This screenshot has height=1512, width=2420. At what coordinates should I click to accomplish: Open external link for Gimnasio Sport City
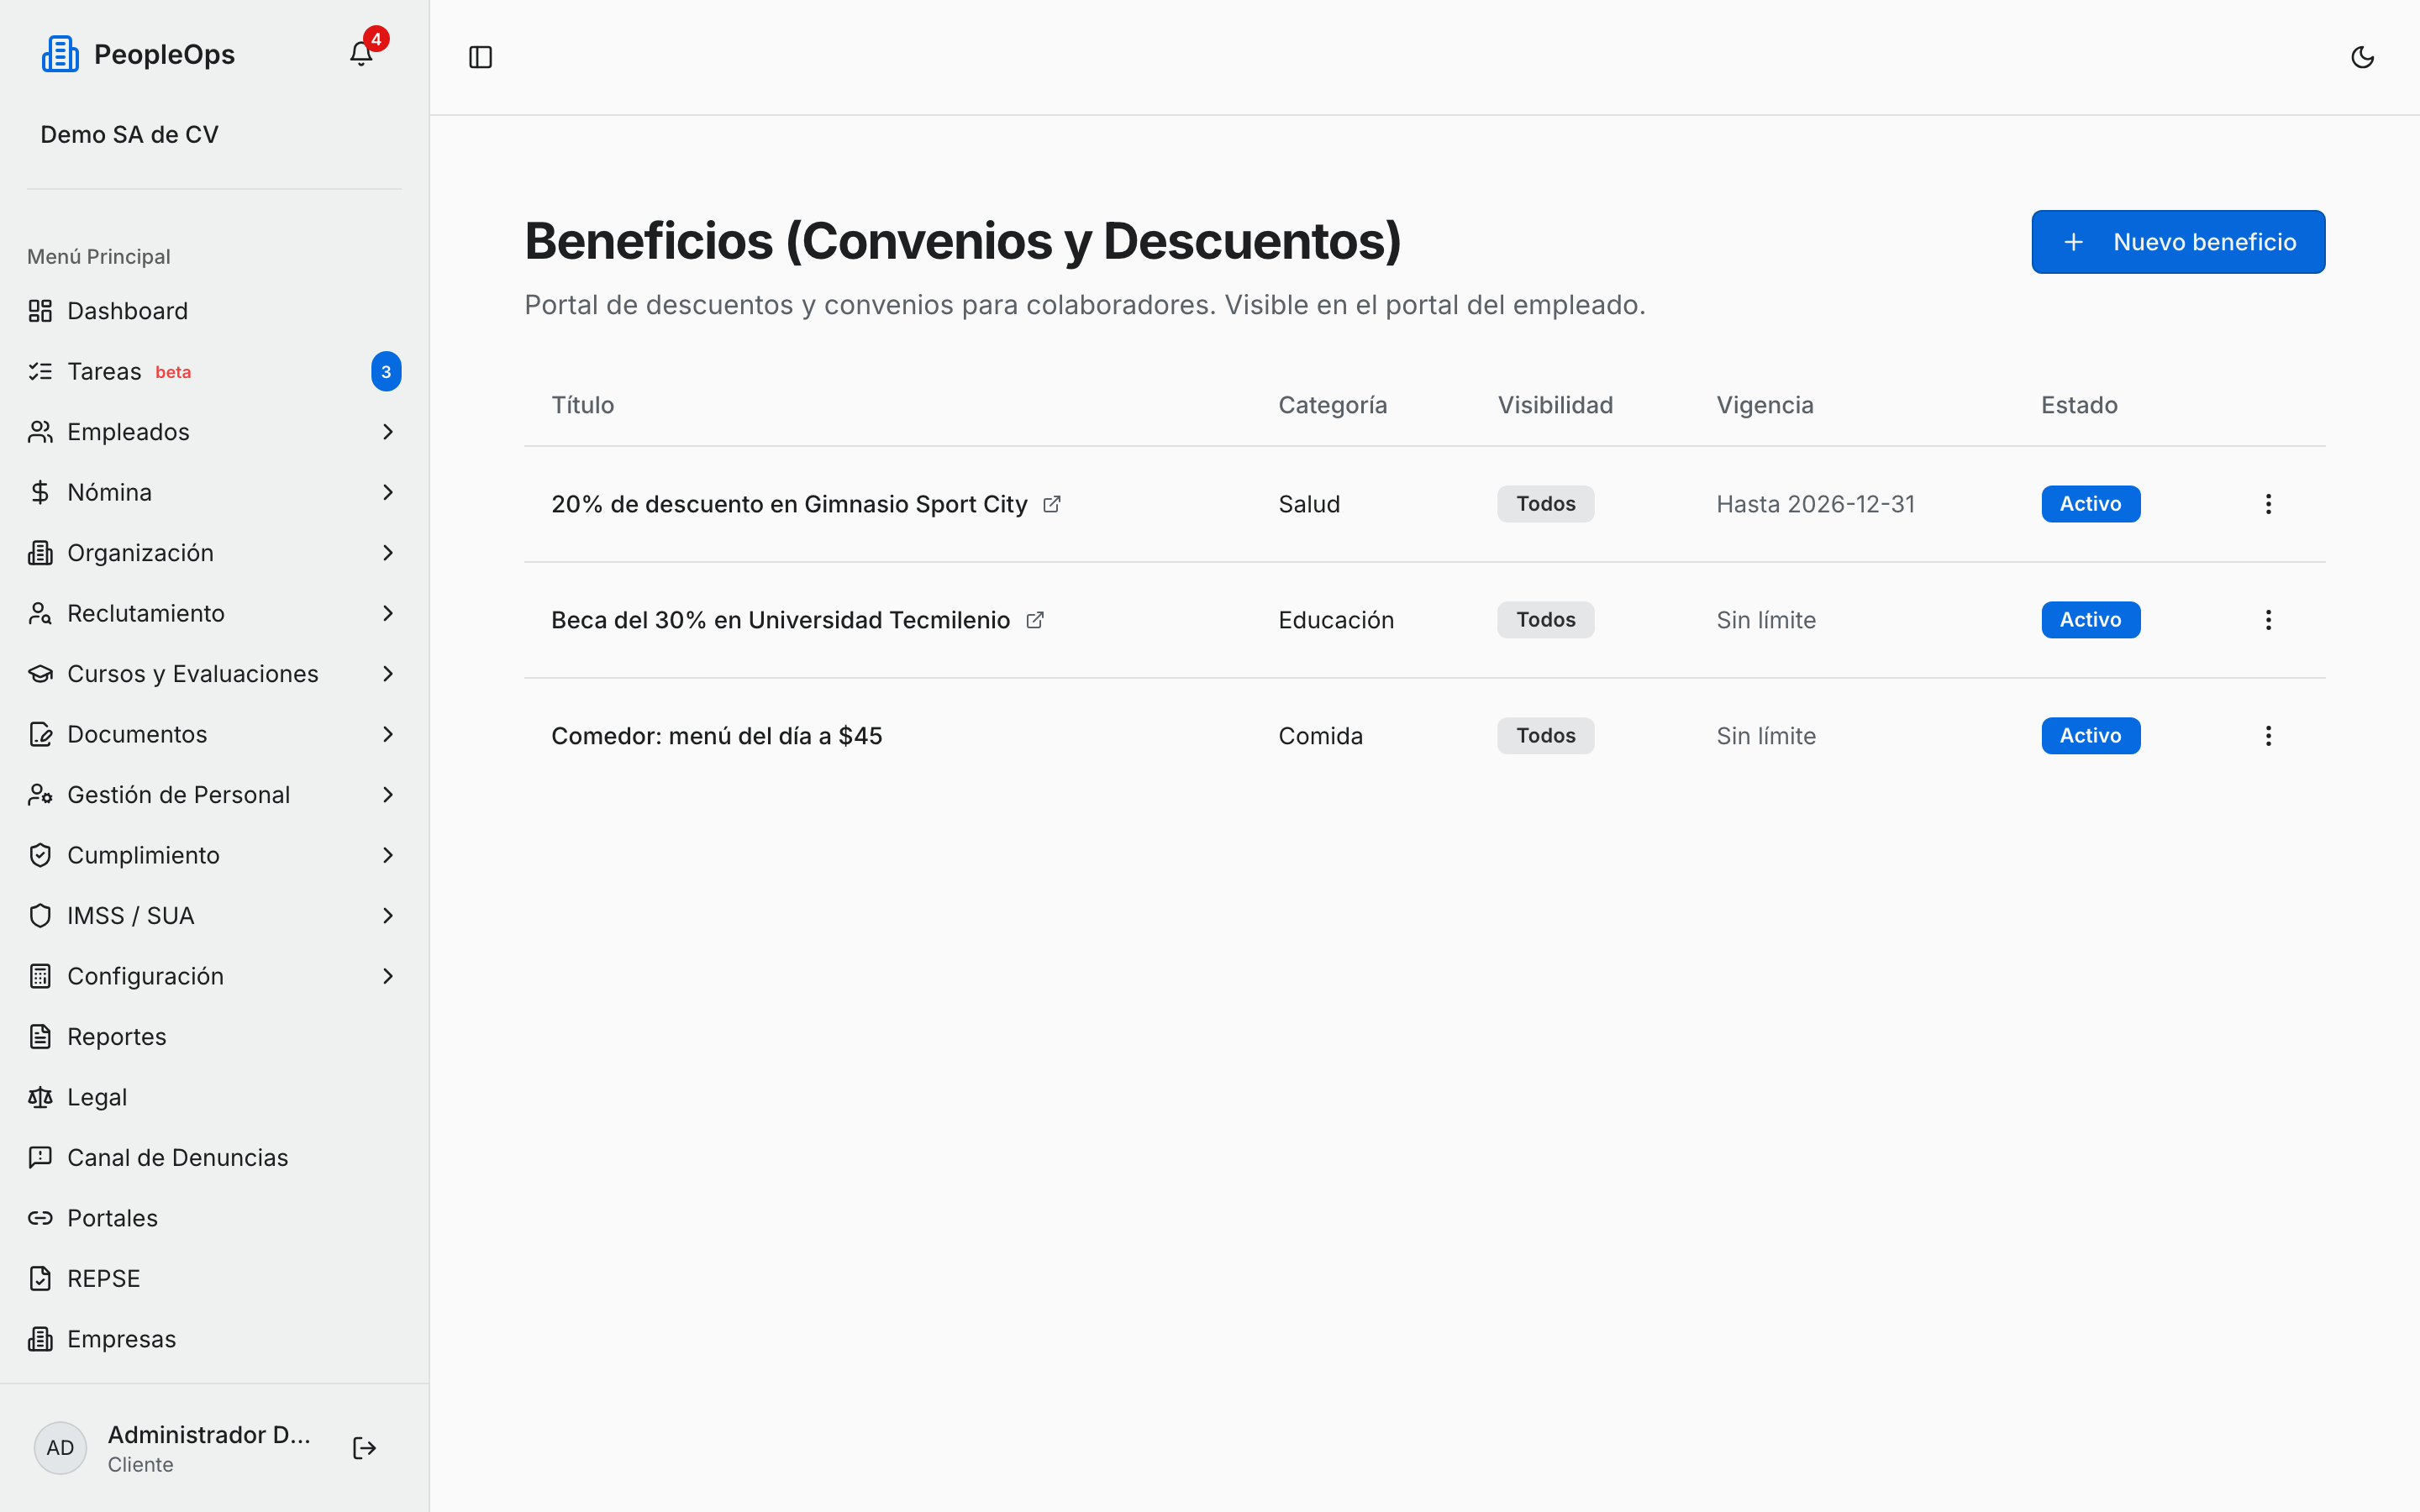(x=1052, y=504)
